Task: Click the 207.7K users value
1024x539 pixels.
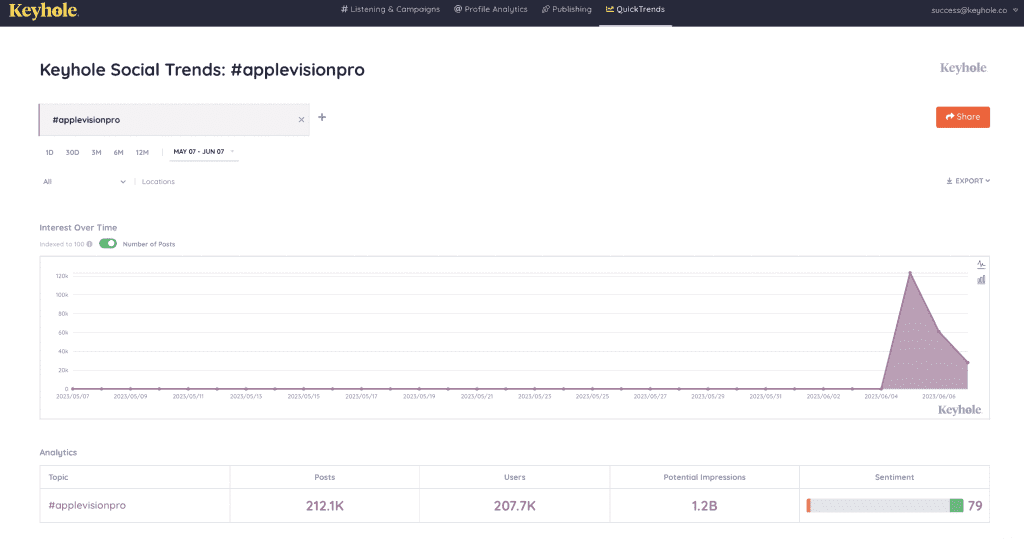Action: click(515, 506)
